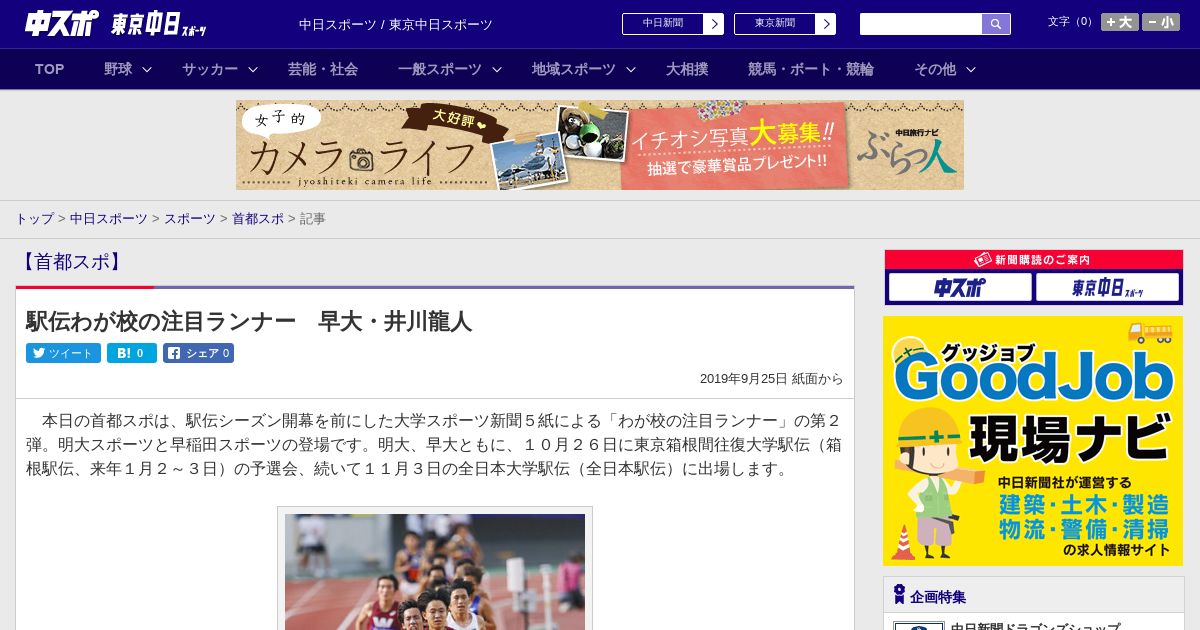Open the 競馬・ボート・競輪 menu item
This screenshot has width=1200, height=630.
[811, 69]
